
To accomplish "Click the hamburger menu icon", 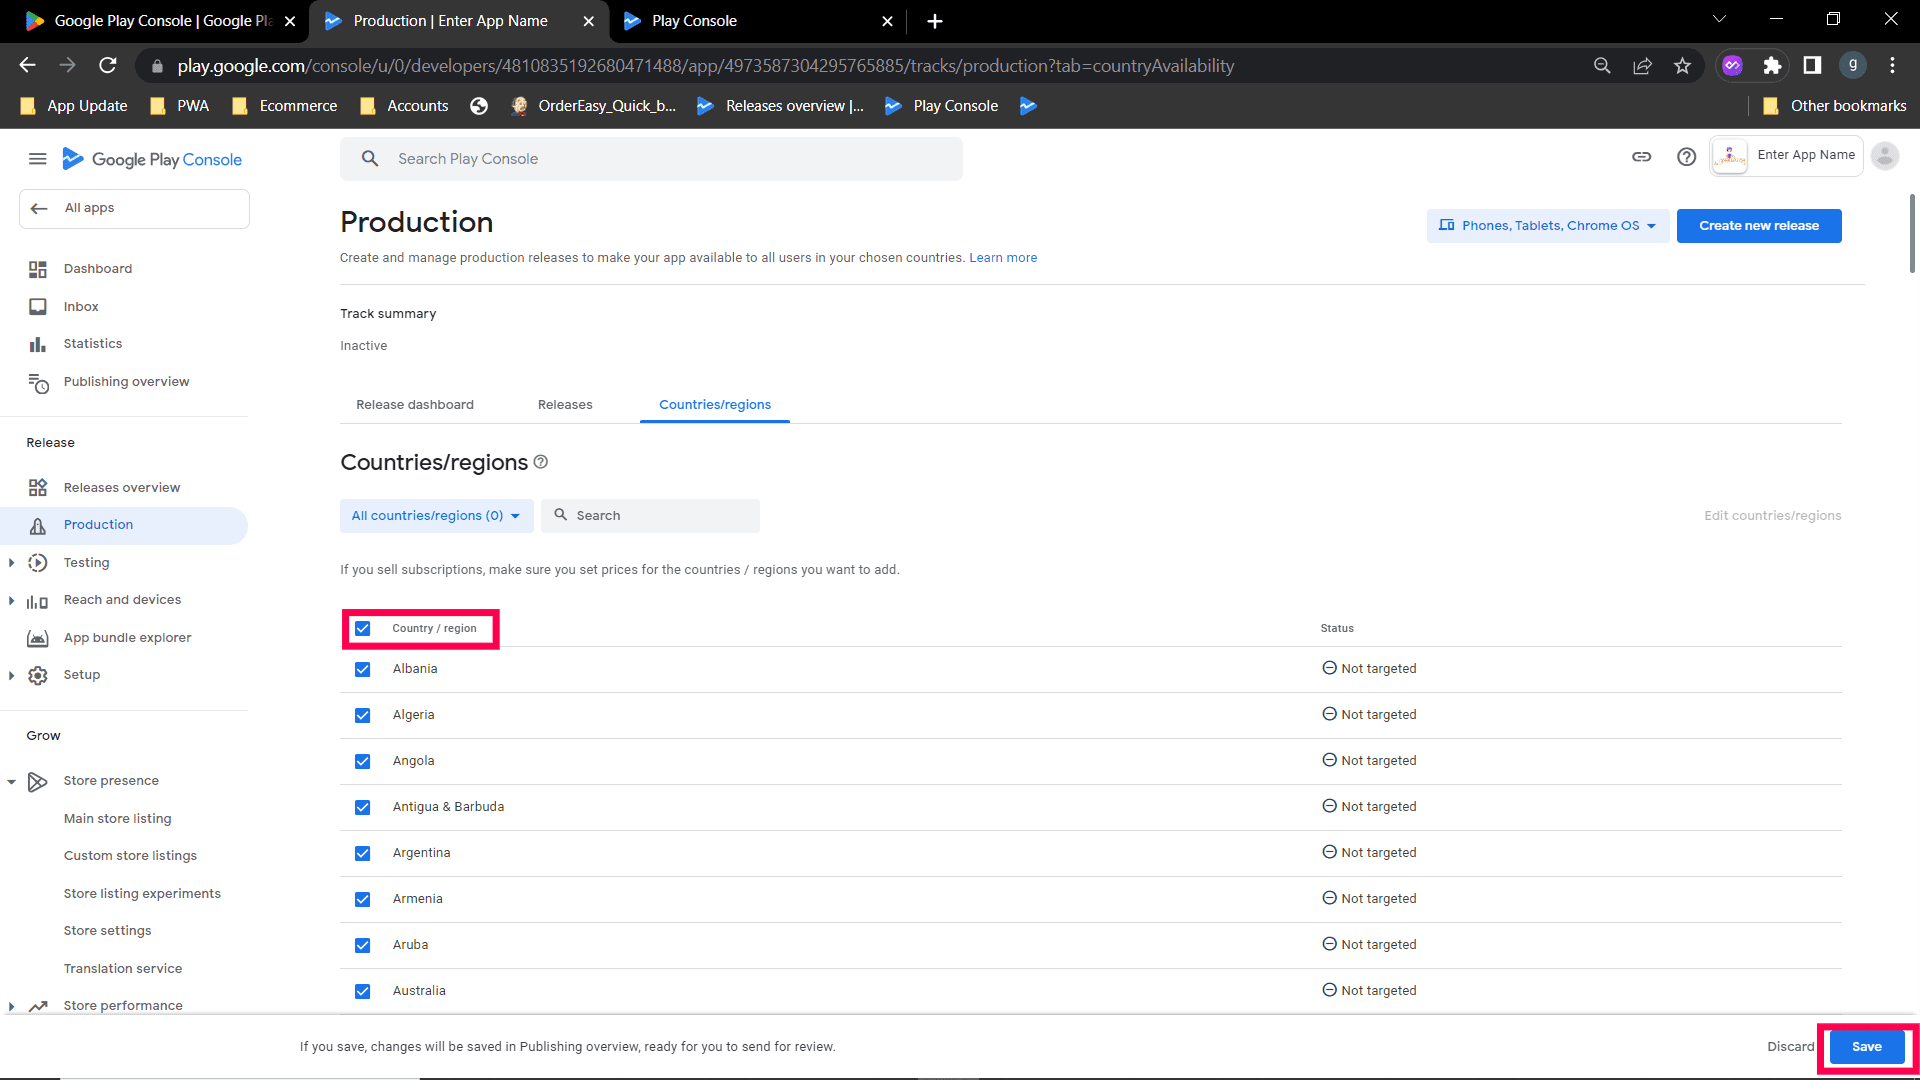I will tap(37, 159).
